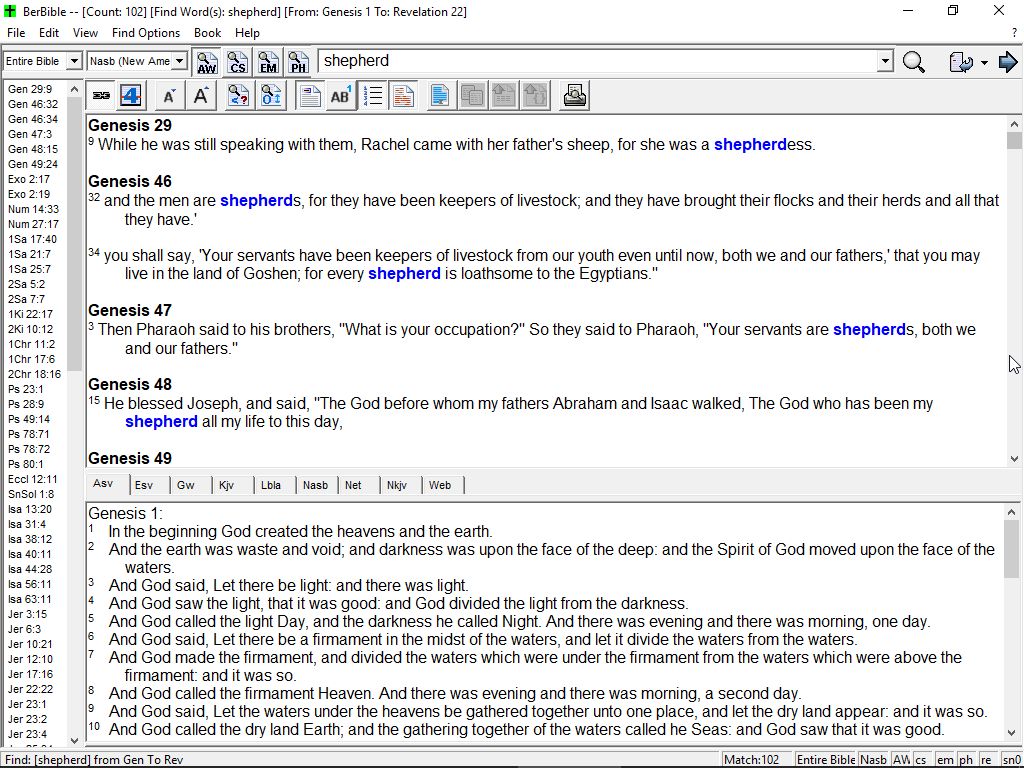
Task: Open the Book menu
Action: [x=208, y=33]
